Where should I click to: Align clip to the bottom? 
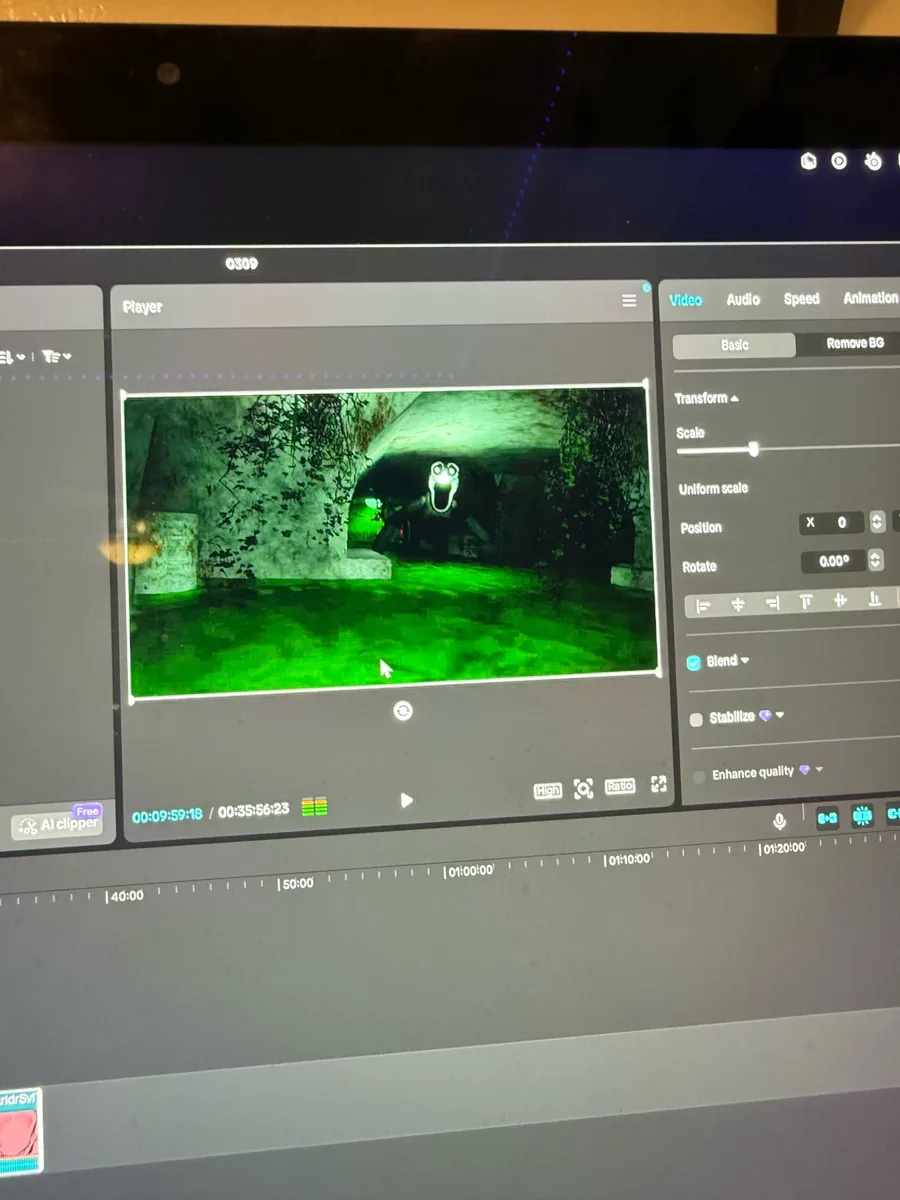875,599
